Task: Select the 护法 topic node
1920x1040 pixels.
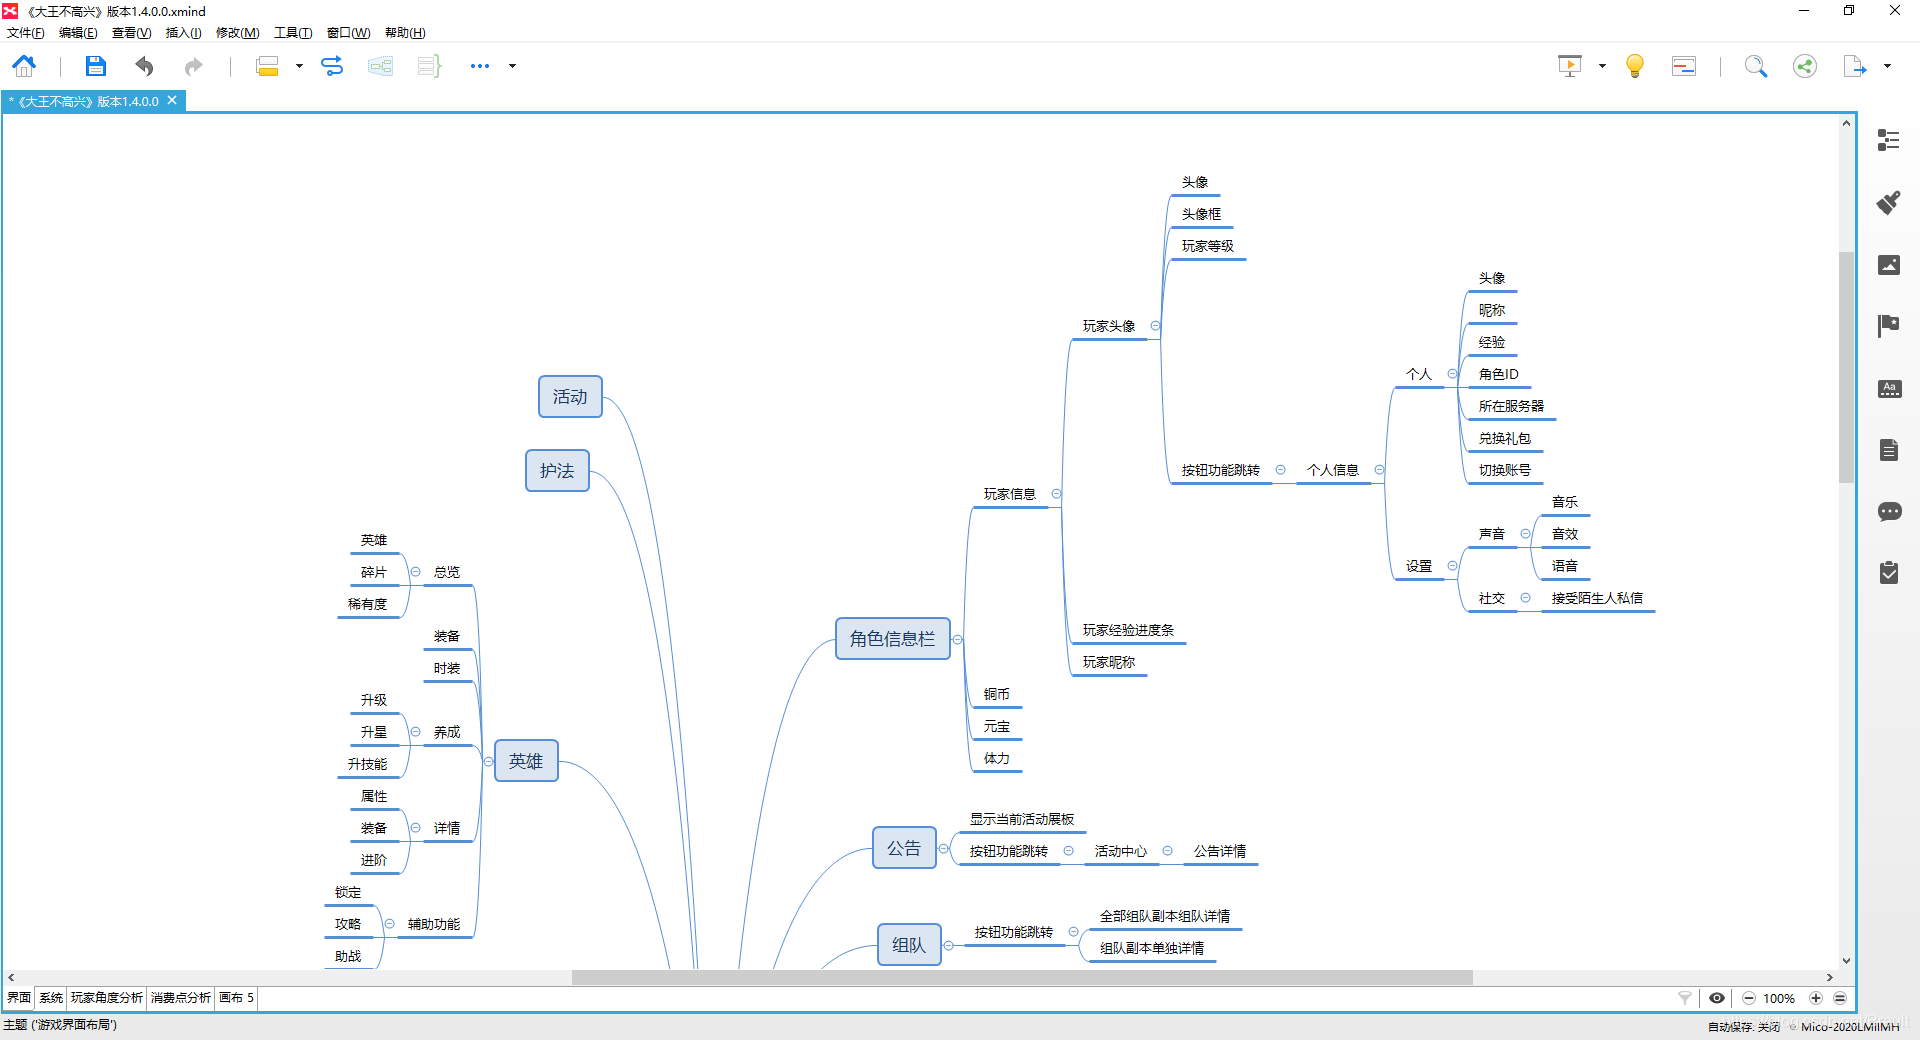Action: (x=557, y=471)
